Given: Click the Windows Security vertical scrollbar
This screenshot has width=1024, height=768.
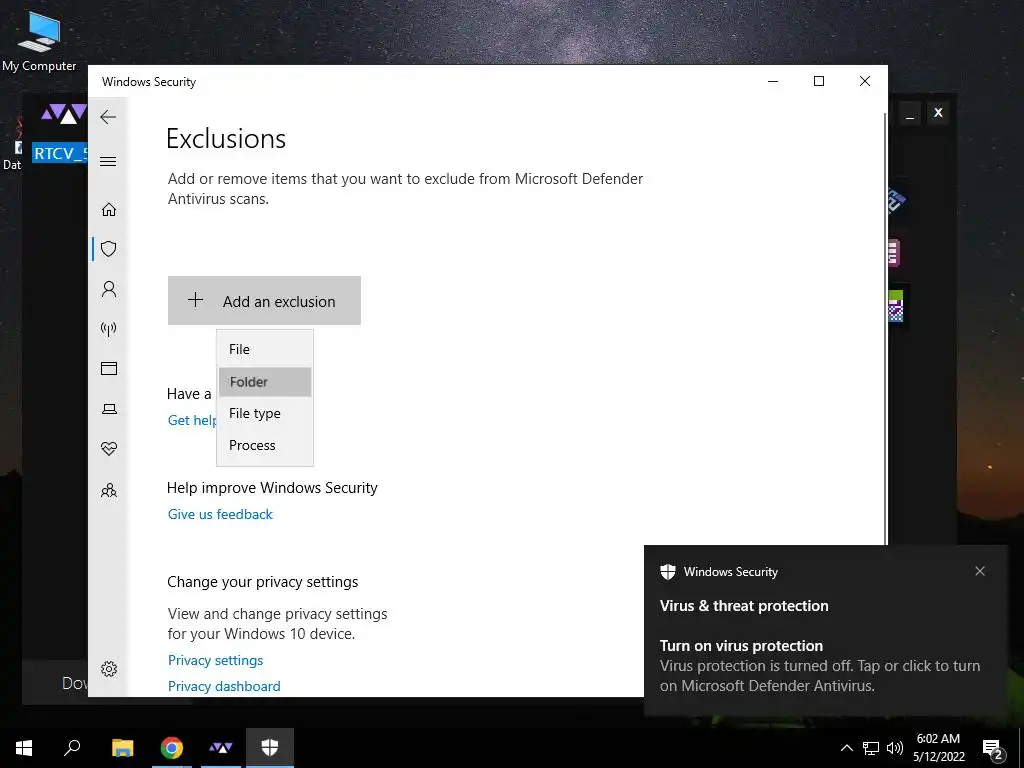Looking at the screenshot, I should click(x=885, y=327).
